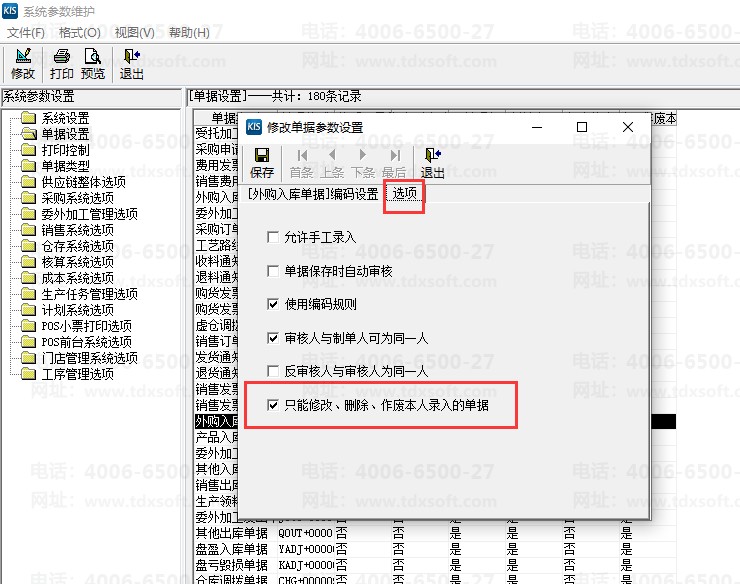740x584 pixels.
Task: Click folder icon beside 核算系统选项
Action: click(28, 262)
